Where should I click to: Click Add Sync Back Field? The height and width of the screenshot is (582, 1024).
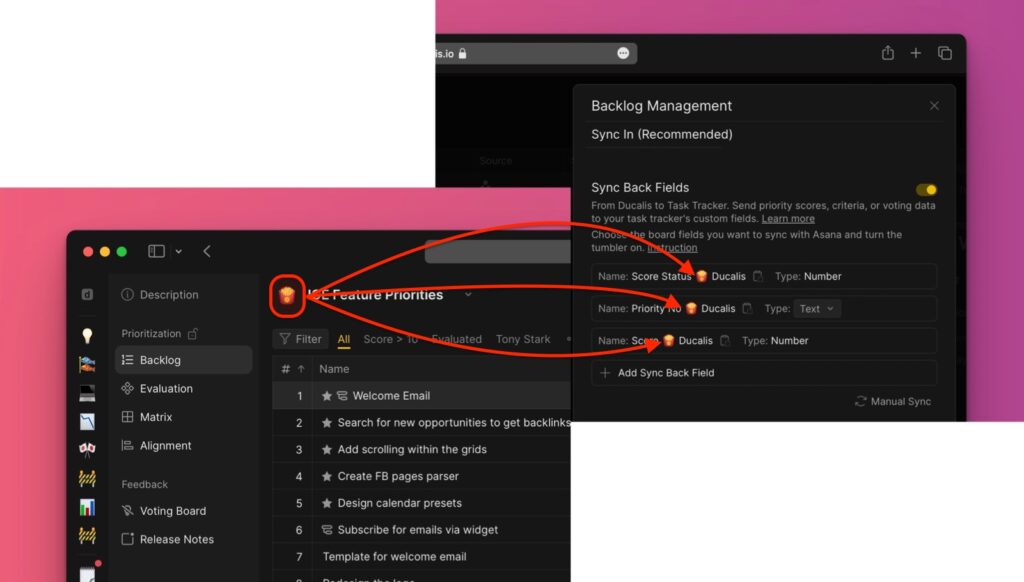click(764, 373)
